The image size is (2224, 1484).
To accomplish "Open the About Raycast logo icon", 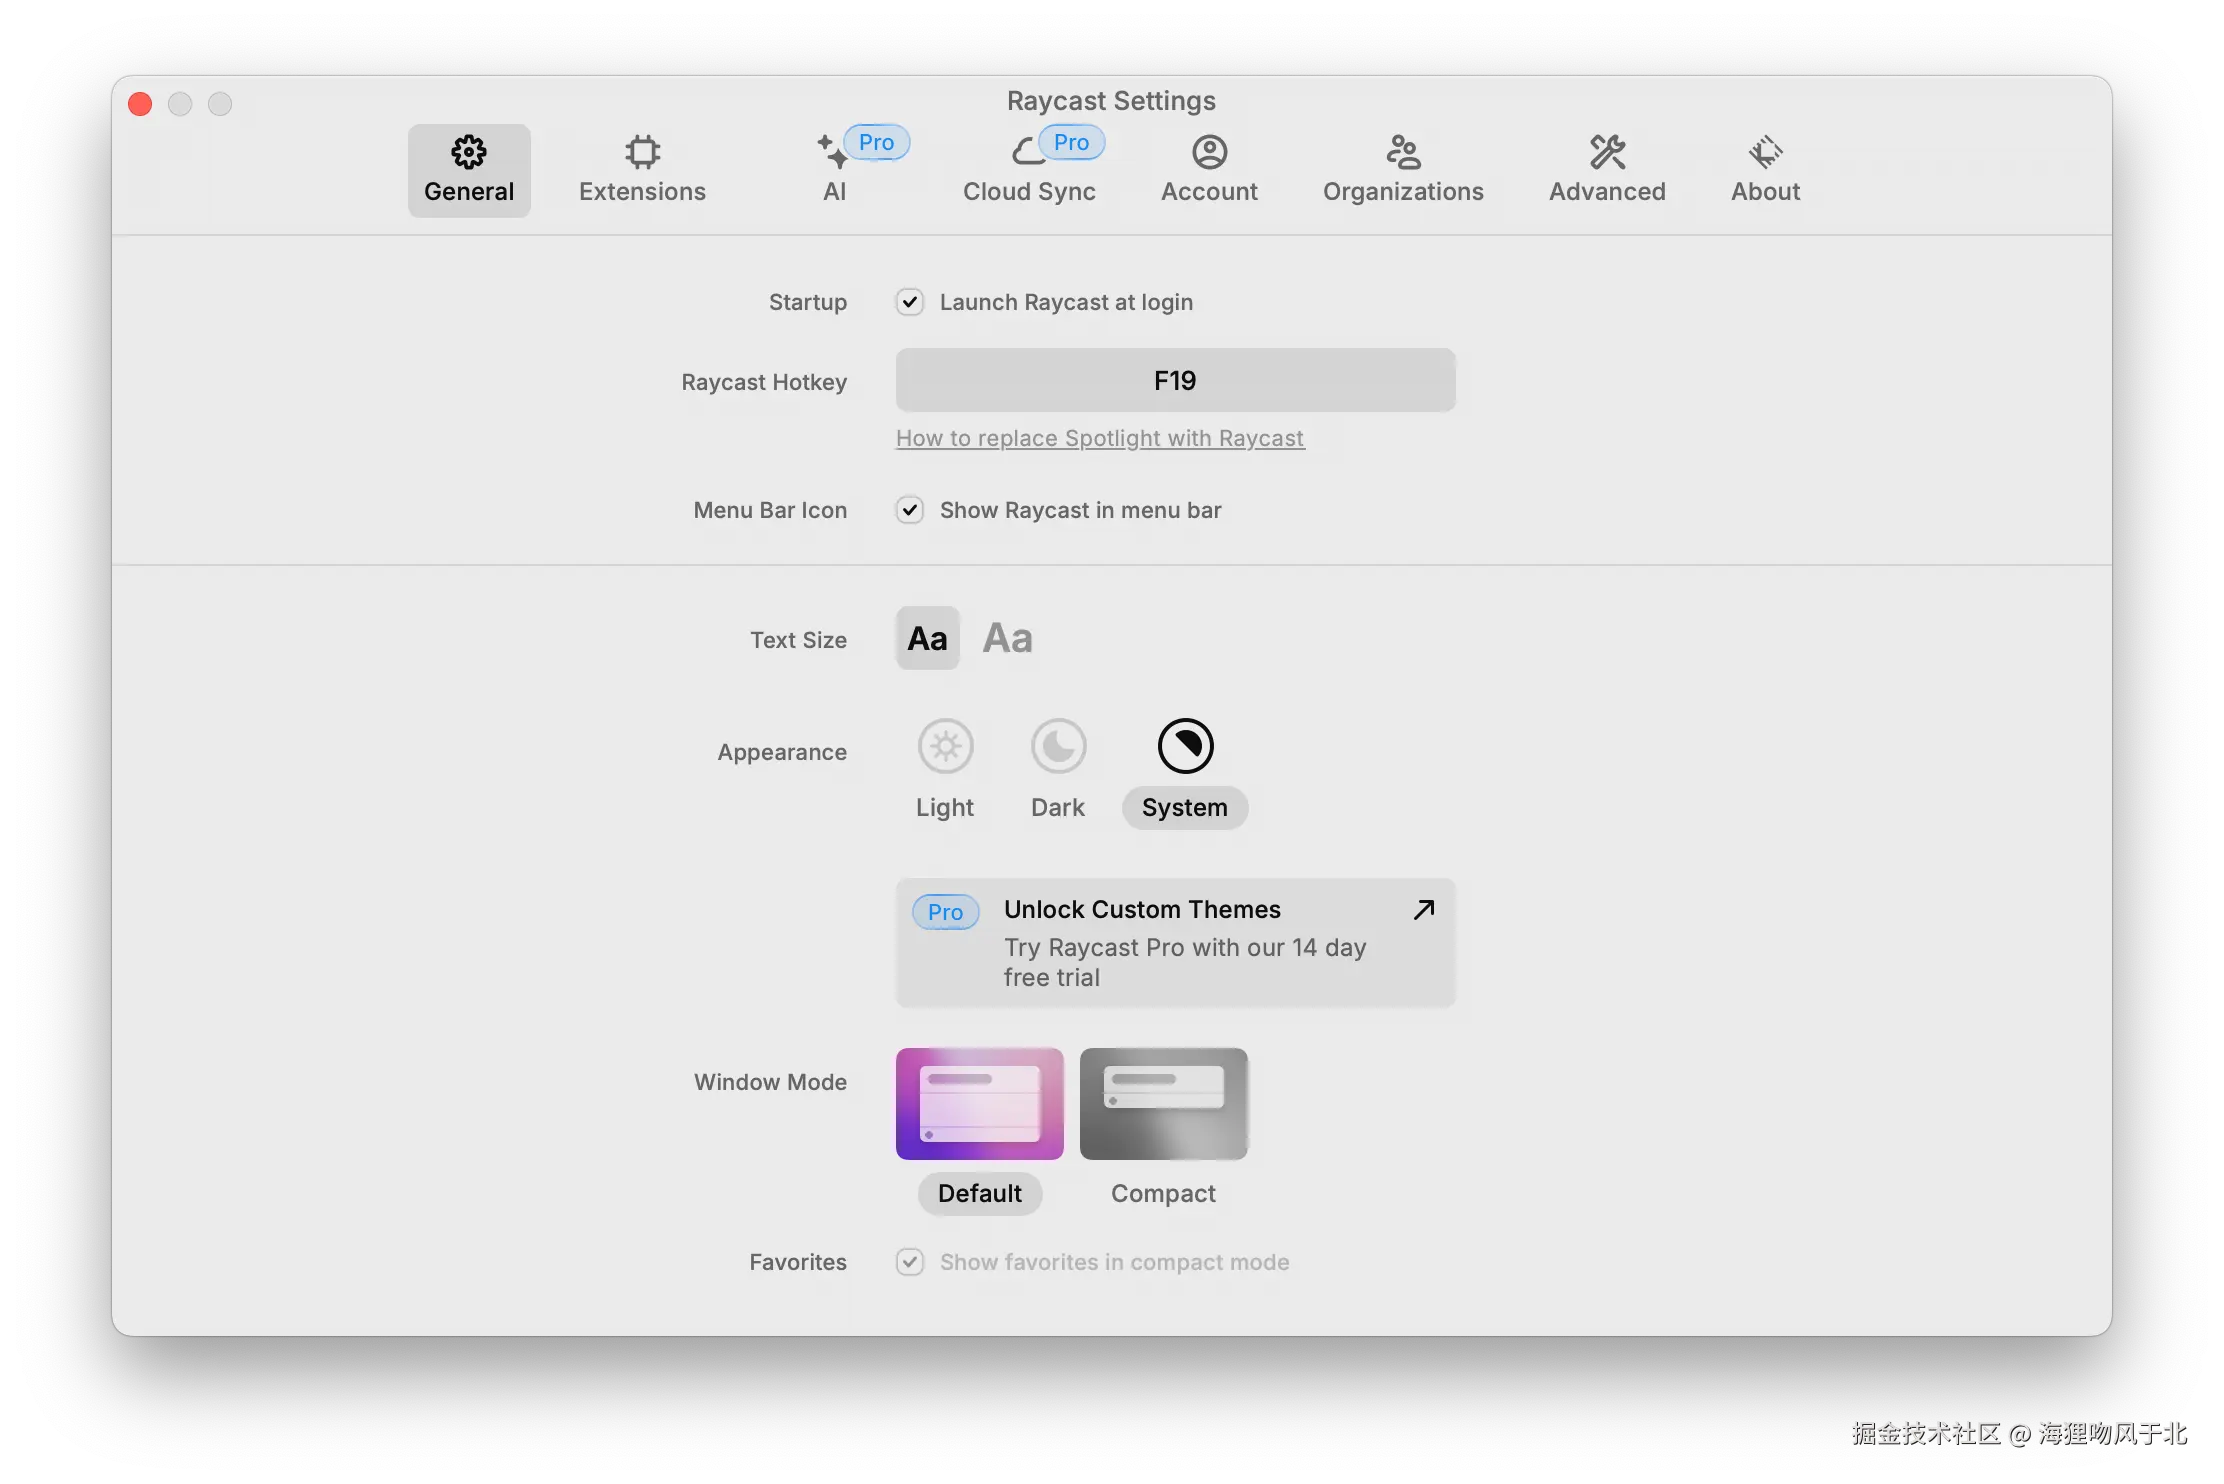I will [1765, 152].
